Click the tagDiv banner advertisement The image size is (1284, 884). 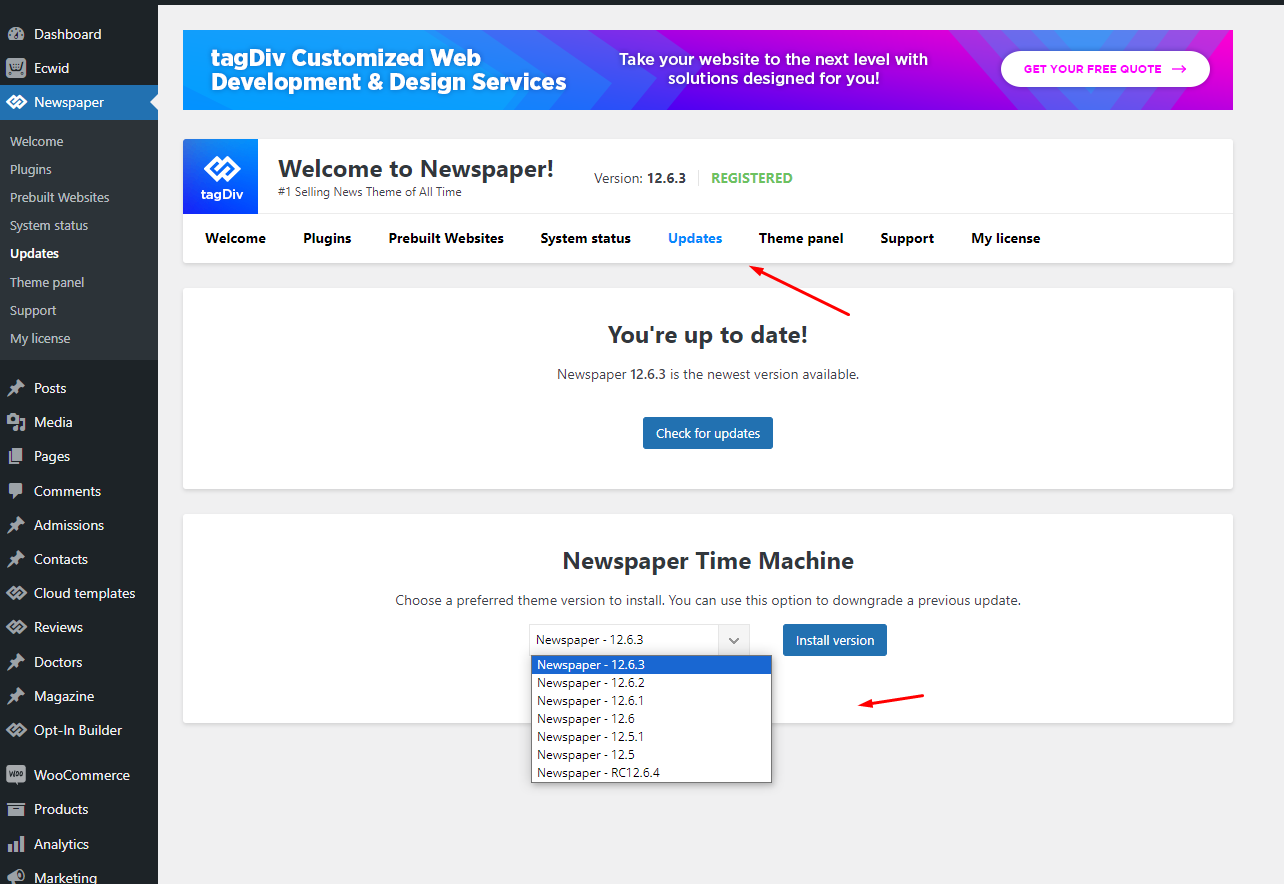tap(708, 69)
